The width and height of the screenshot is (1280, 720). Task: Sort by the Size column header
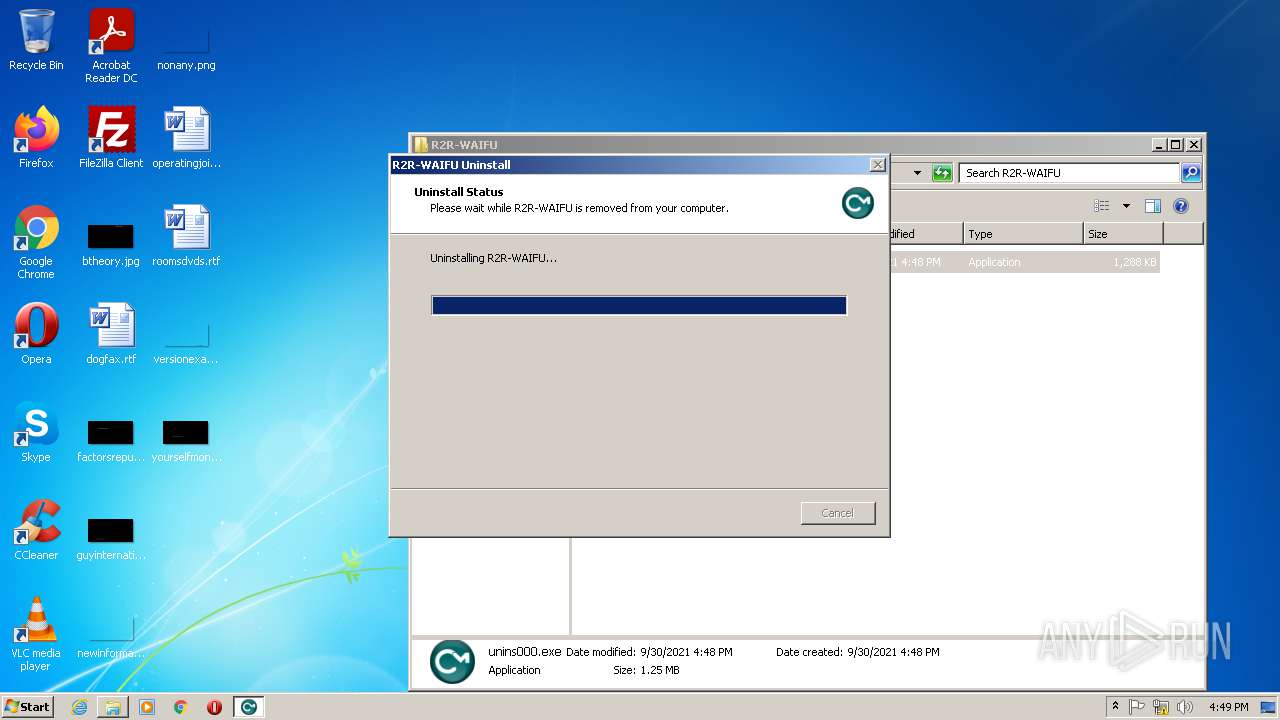click(x=1123, y=234)
